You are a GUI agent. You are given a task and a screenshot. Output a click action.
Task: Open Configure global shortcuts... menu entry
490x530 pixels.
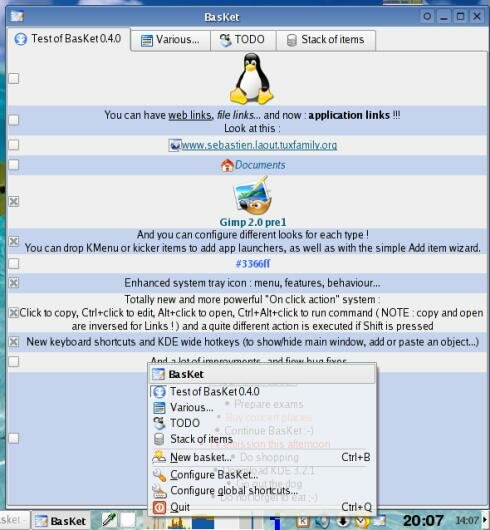click(x=263, y=490)
